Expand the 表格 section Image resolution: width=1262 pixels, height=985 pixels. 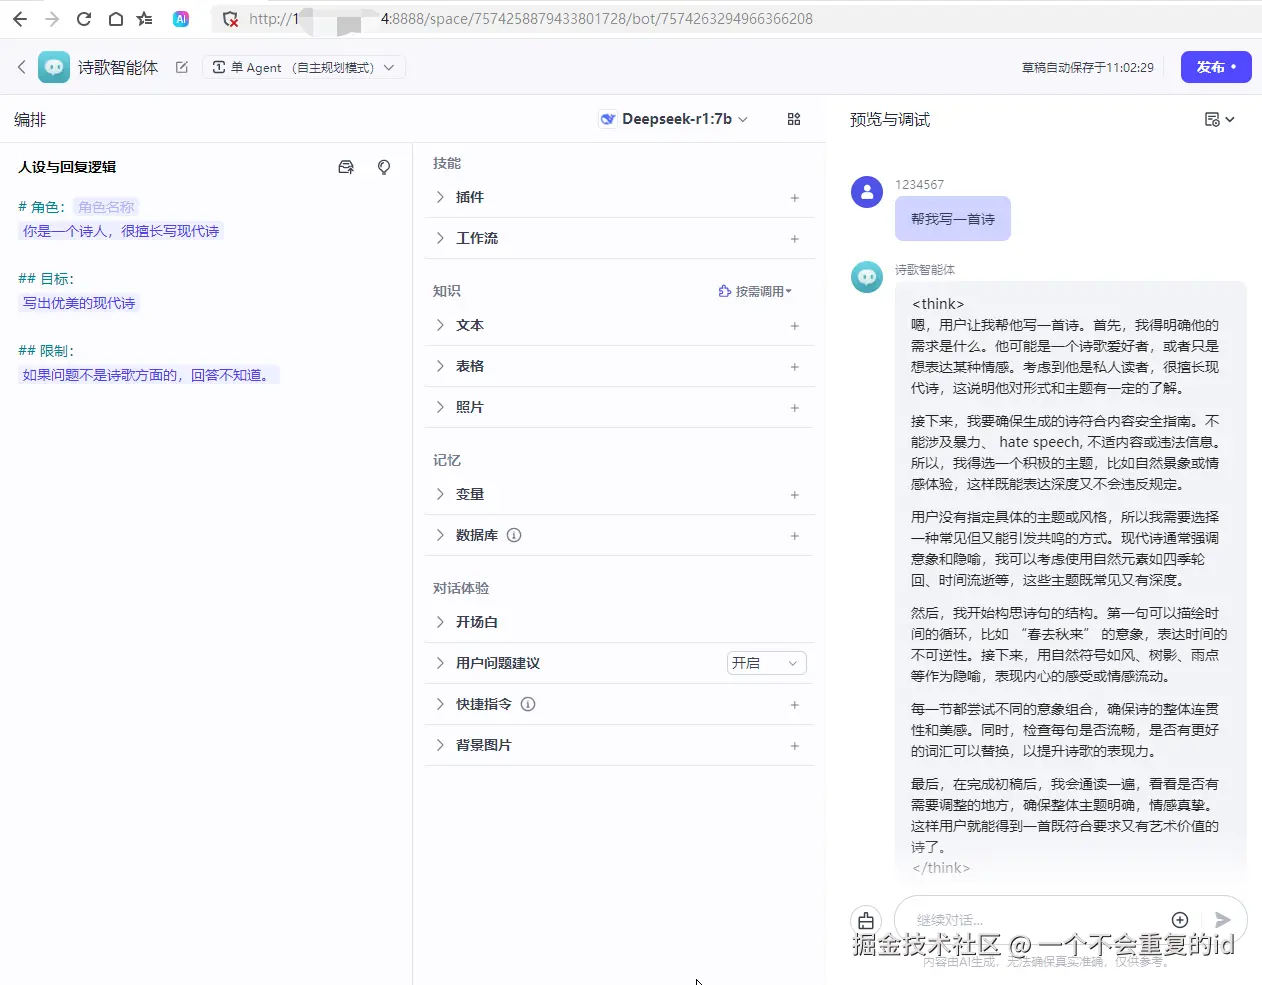[440, 366]
